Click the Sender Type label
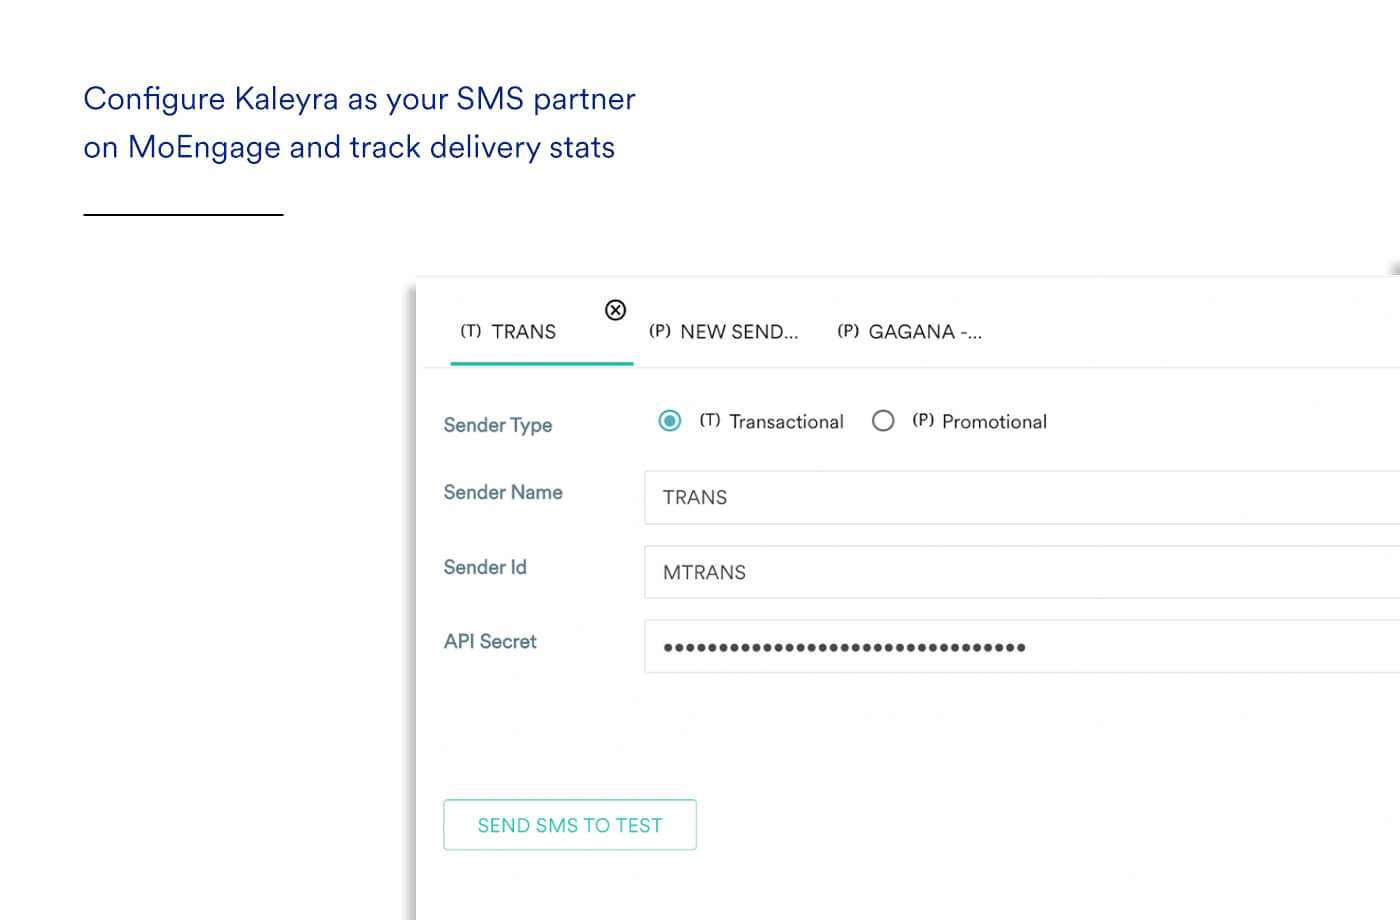The width and height of the screenshot is (1400, 920). click(x=498, y=425)
